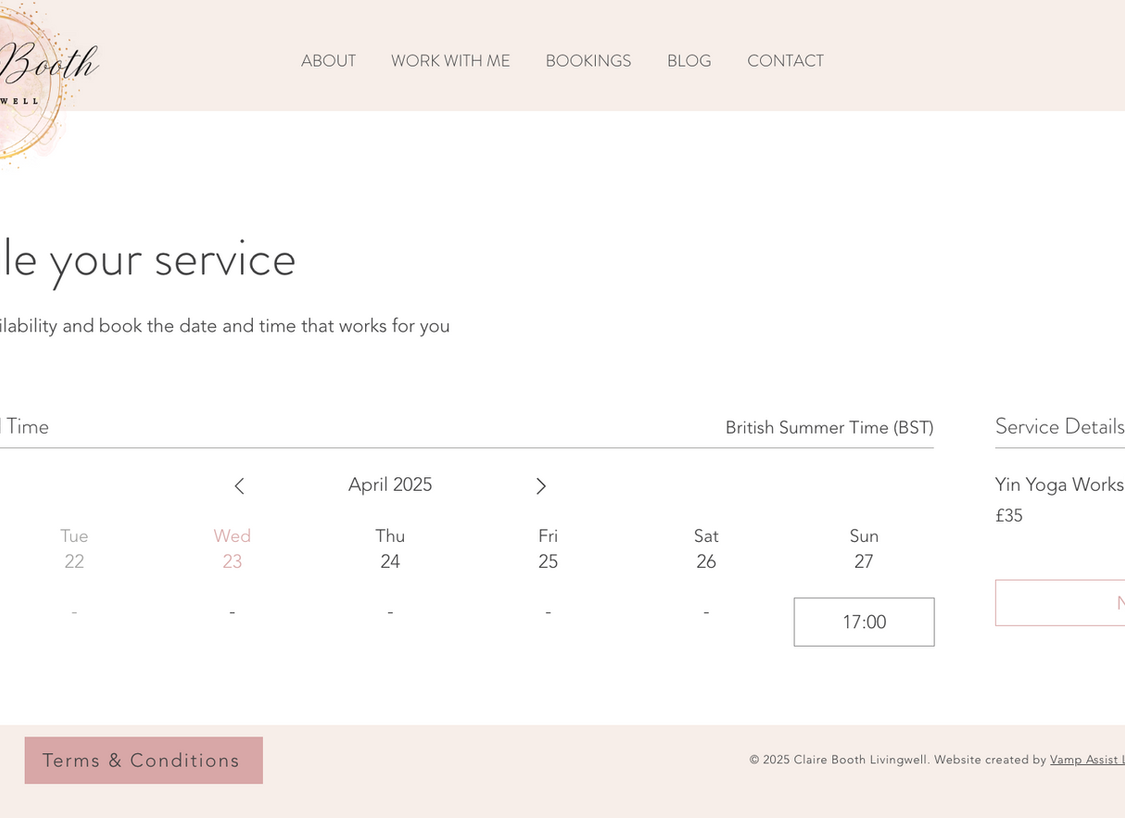Open WORK WITH ME page
Viewport: 1125px width, 818px height.
(x=450, y=61)
